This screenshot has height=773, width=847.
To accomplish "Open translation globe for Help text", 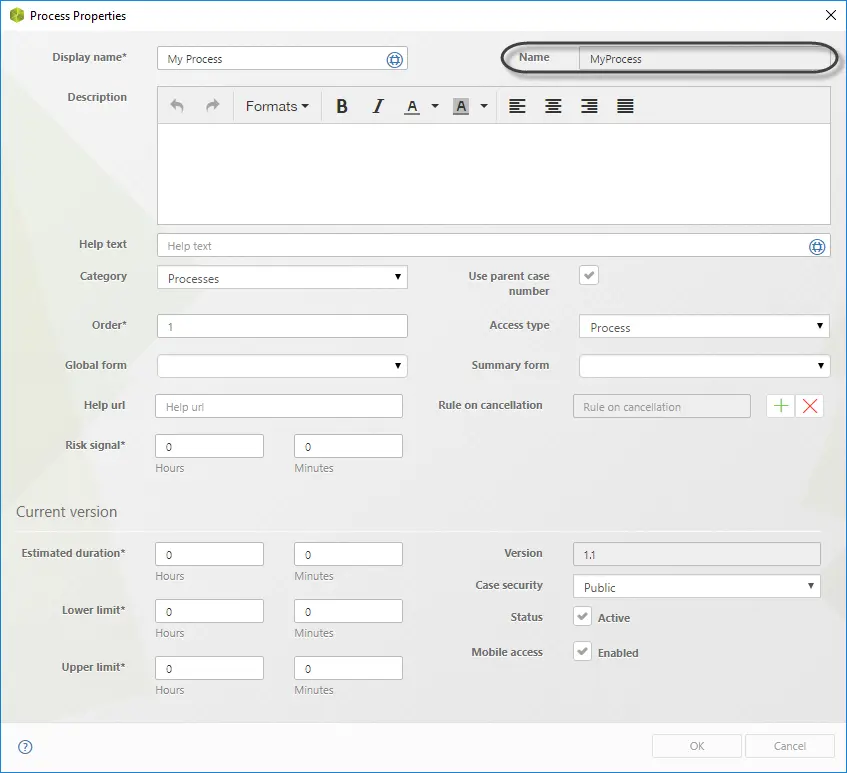I will point(817,247).
